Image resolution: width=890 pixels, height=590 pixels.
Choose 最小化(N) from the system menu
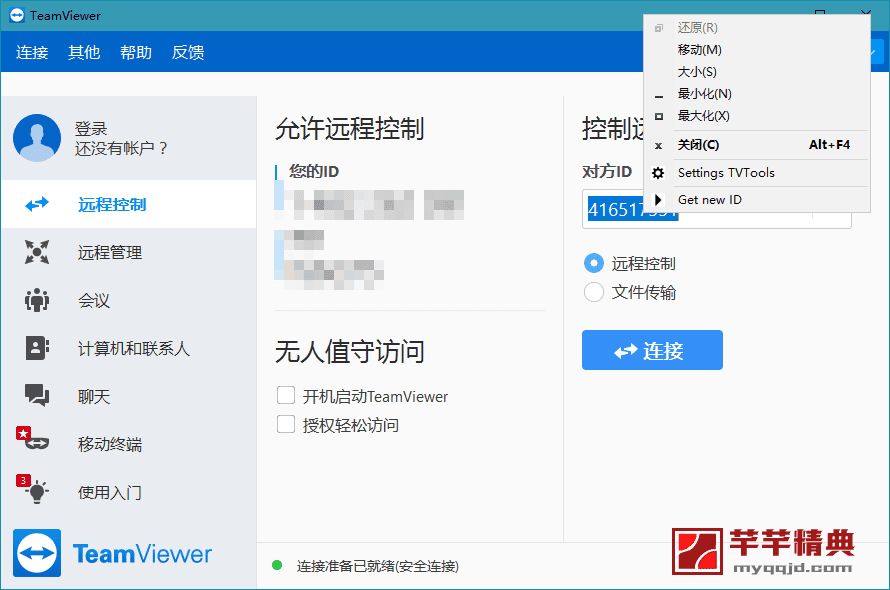pyautogui.click(x=757, y=94)
